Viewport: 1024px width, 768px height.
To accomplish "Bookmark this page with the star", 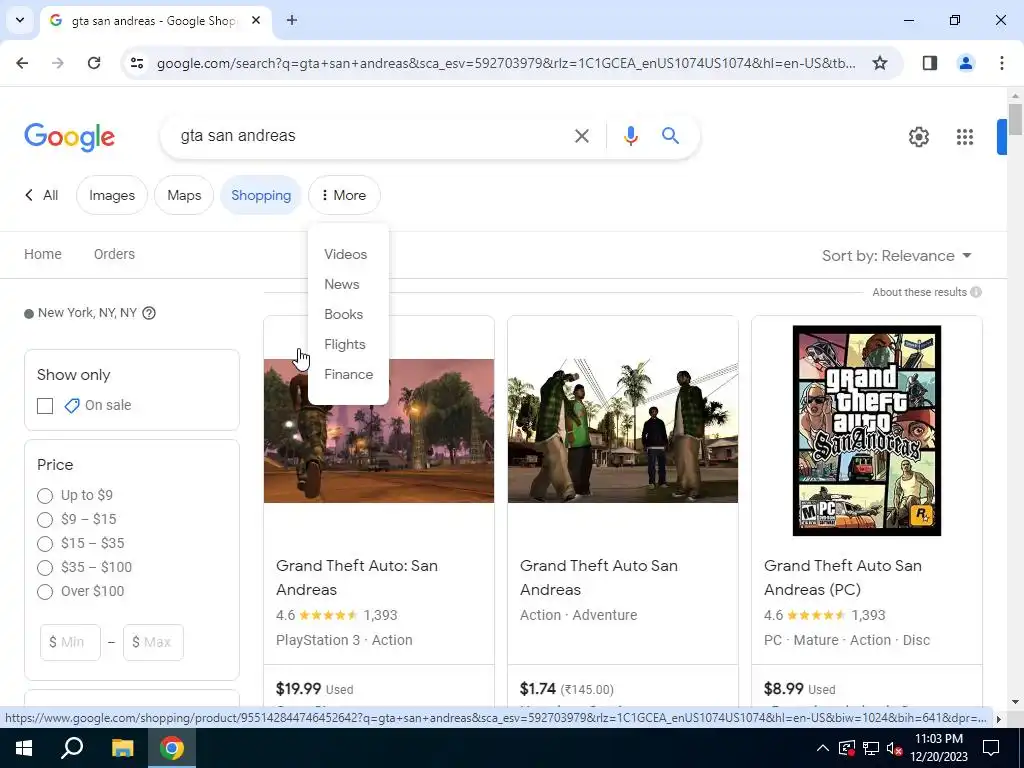I will (880, 63).
